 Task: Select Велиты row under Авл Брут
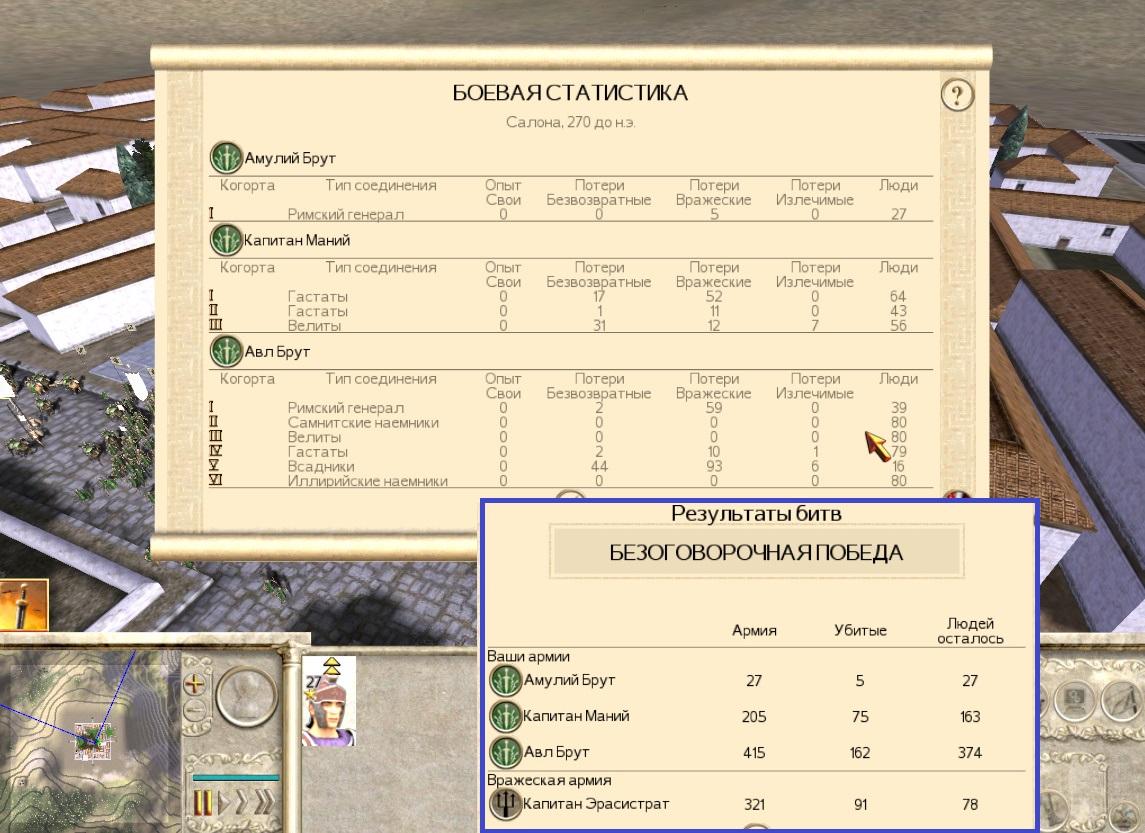570,437
